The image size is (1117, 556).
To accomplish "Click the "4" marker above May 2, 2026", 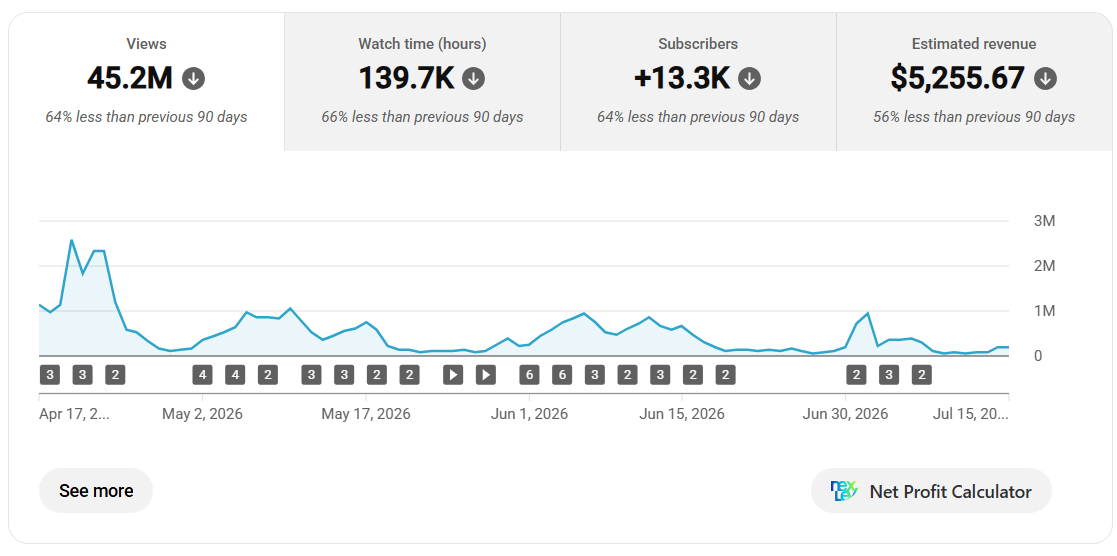I will [x=203, y=374].
